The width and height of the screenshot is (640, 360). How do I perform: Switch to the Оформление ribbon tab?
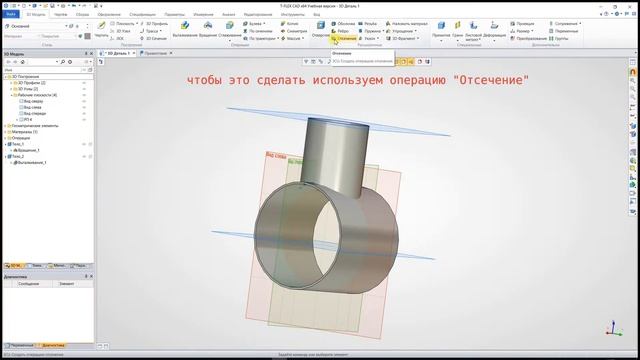(x=109, y=14)
